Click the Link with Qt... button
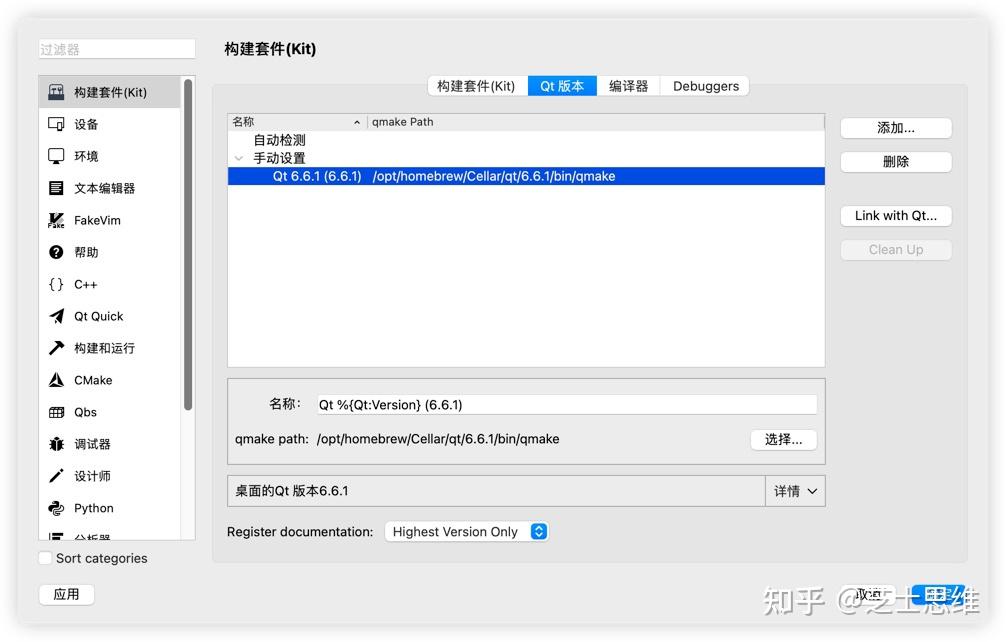 click(896, 216)
